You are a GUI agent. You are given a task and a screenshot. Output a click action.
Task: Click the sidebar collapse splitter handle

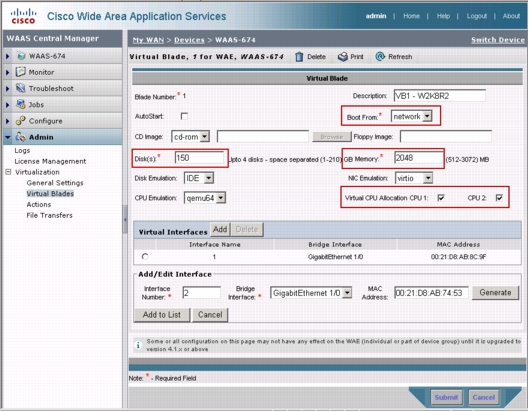coord(125,219)
